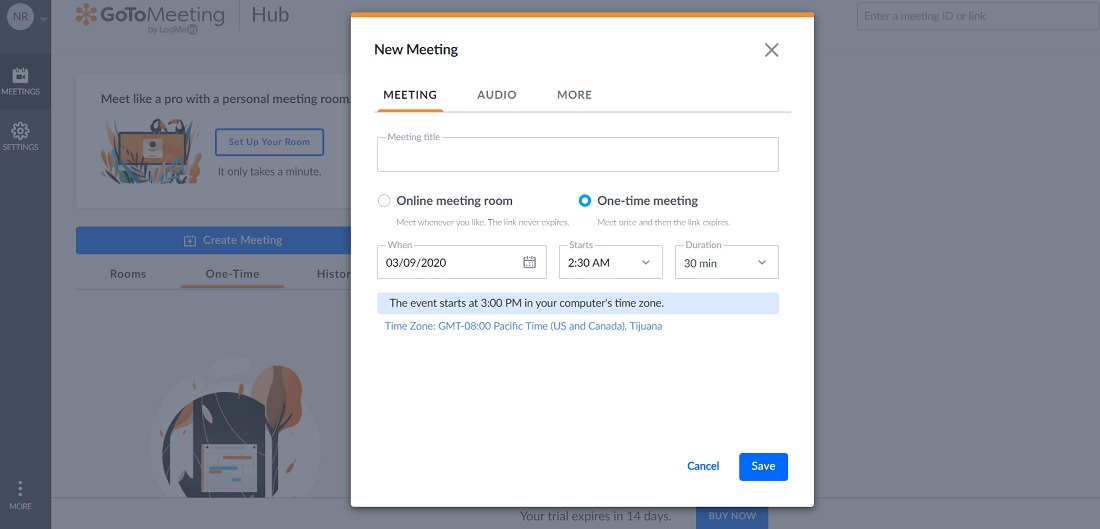Open Meetings in the left sidebar
Screen dimensions: 1100x529
[20, 81]
